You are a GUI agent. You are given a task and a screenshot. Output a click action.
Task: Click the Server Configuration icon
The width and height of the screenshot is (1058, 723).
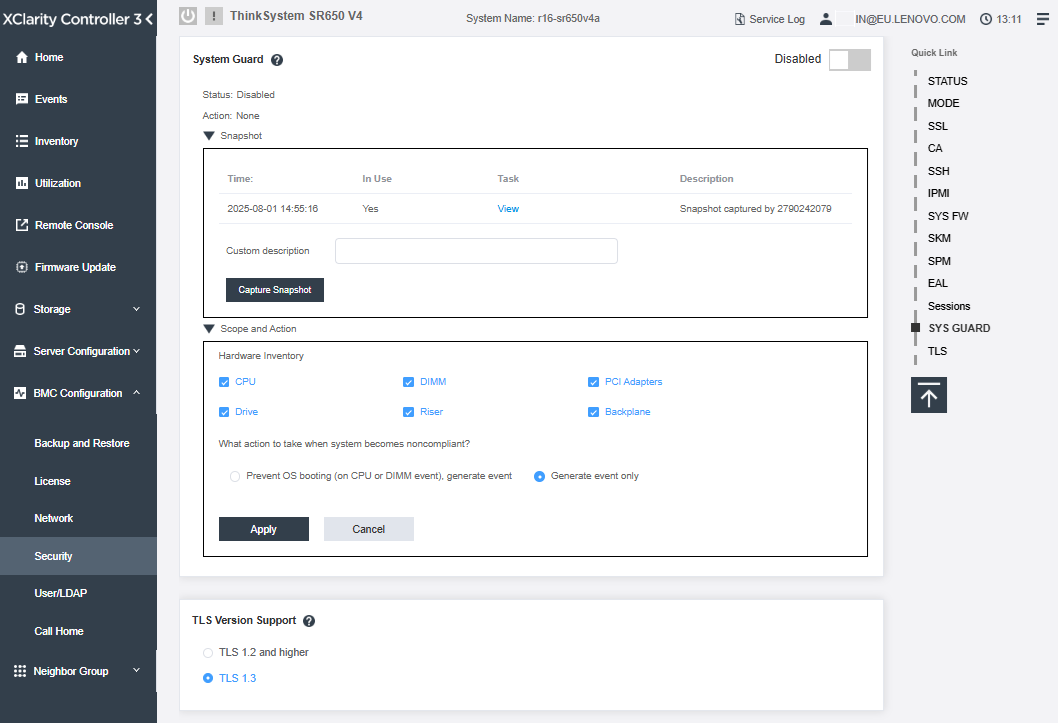click(x=20, y=351)
